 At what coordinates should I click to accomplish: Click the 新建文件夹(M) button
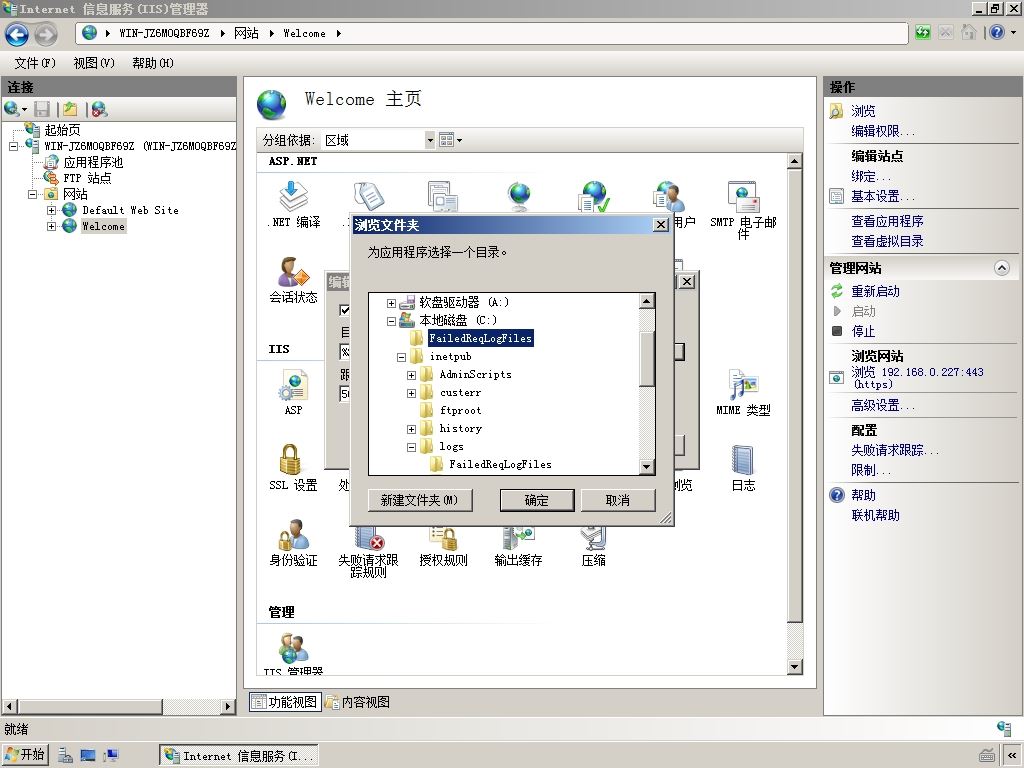420,500
